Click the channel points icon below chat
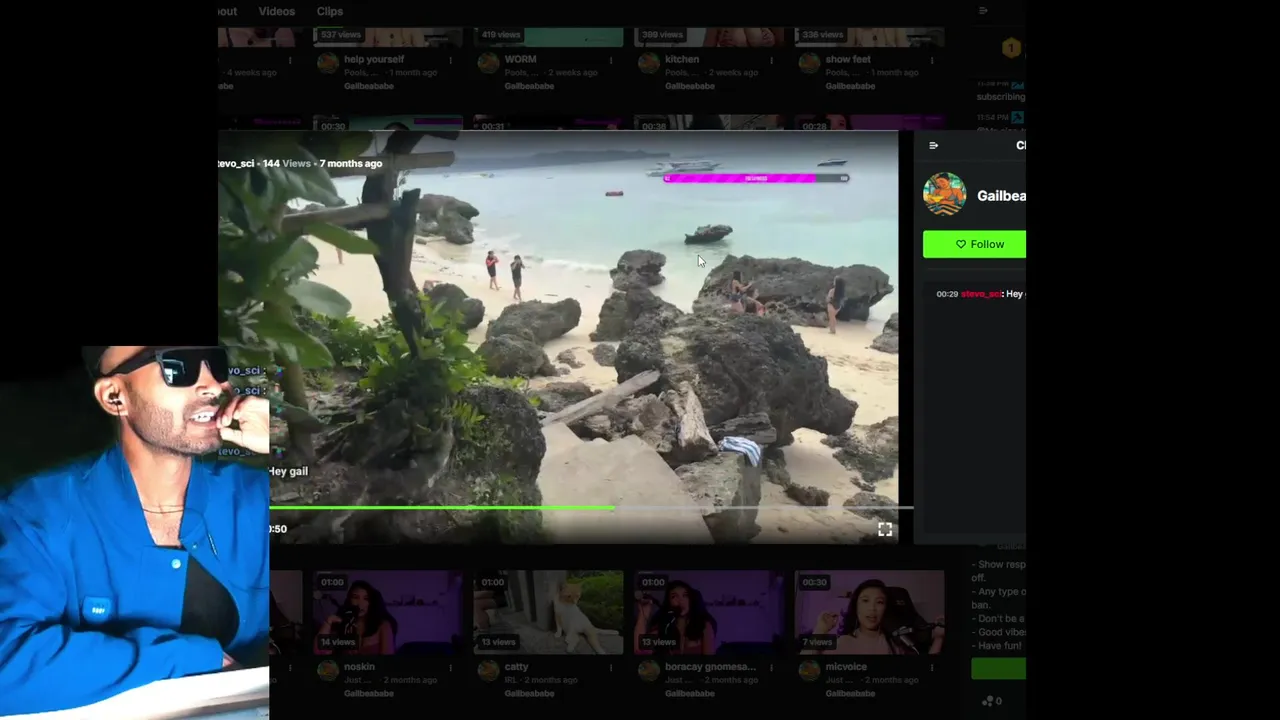 pyautogui.click(x=988, y=701)
